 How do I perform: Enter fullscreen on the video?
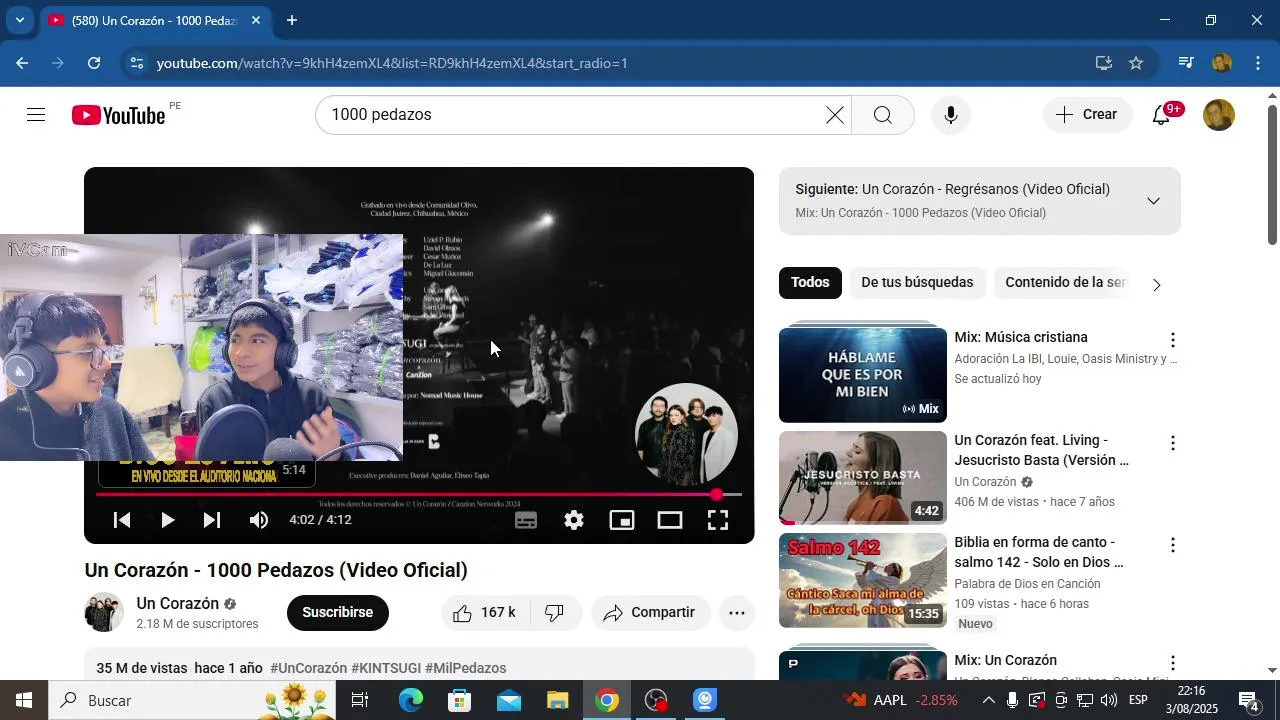[718, 520]
